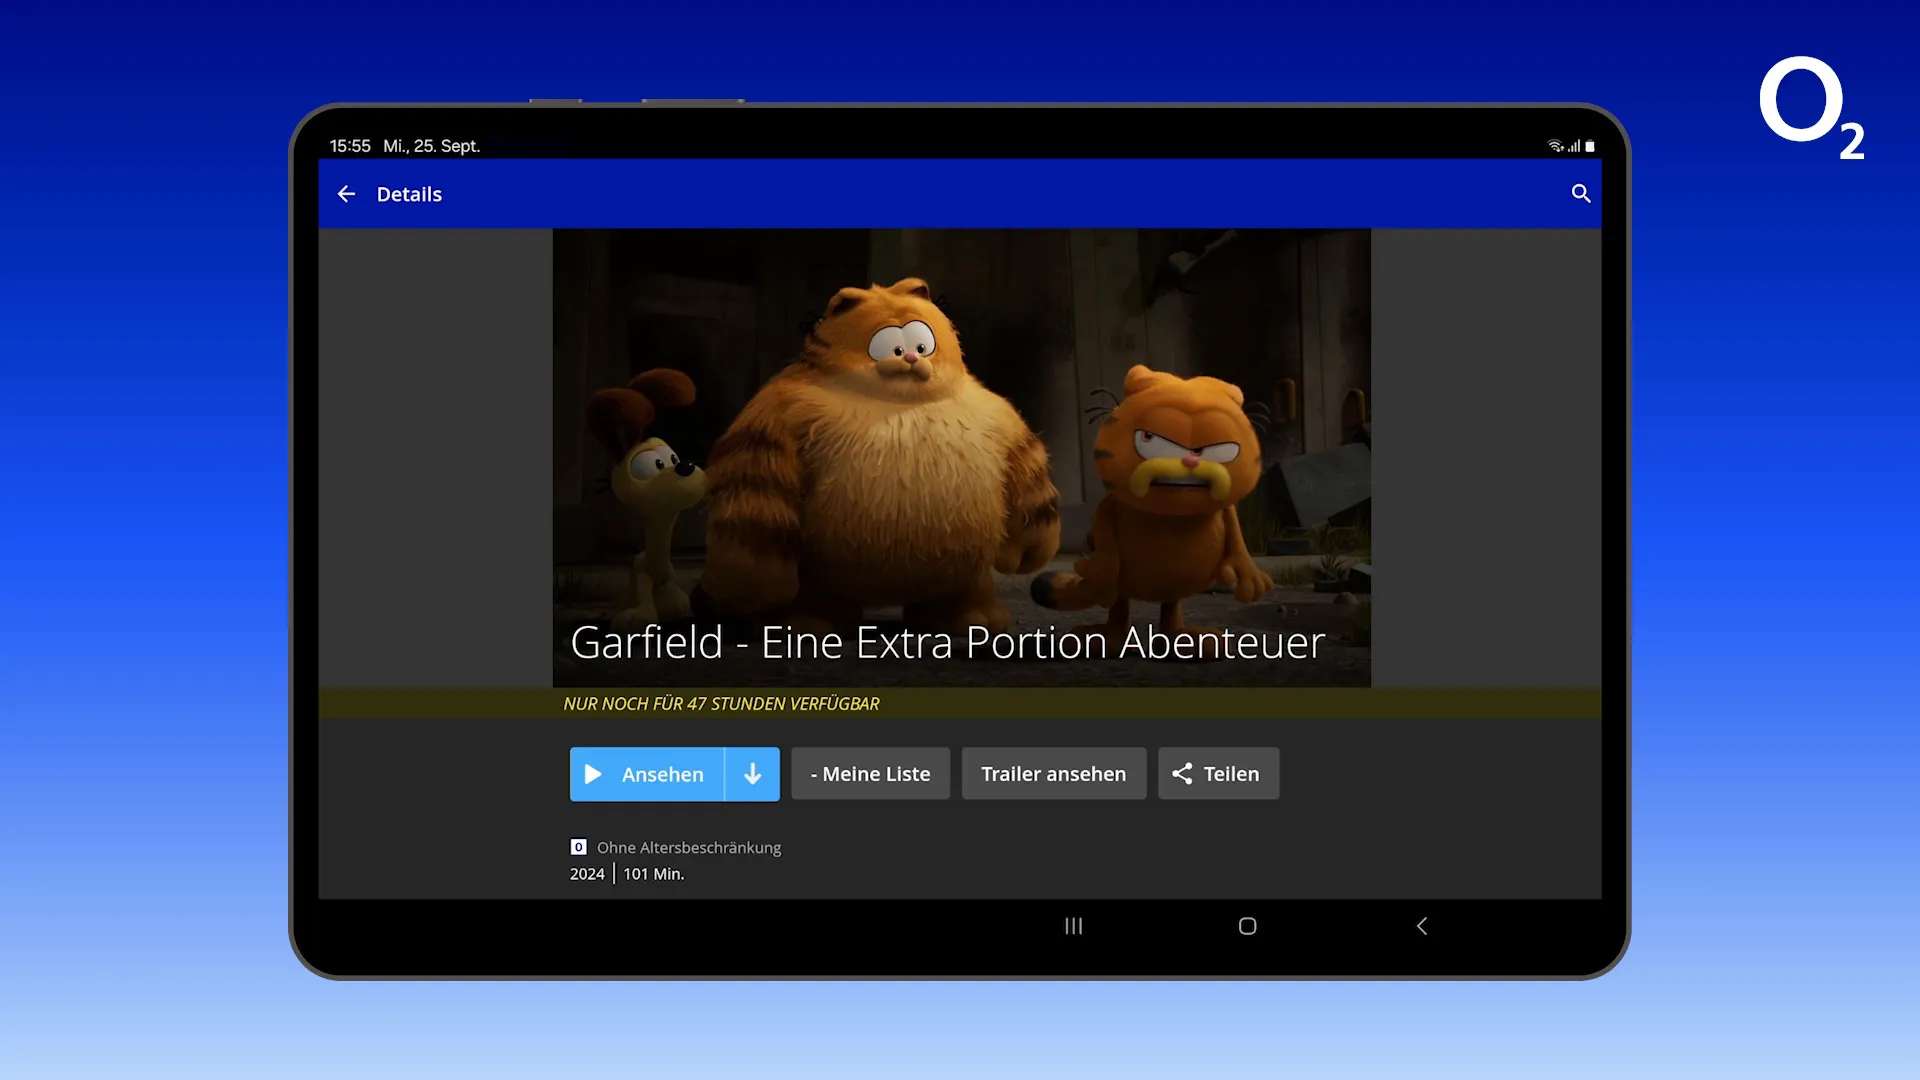Check the mobile signal strength icon

1574,146
